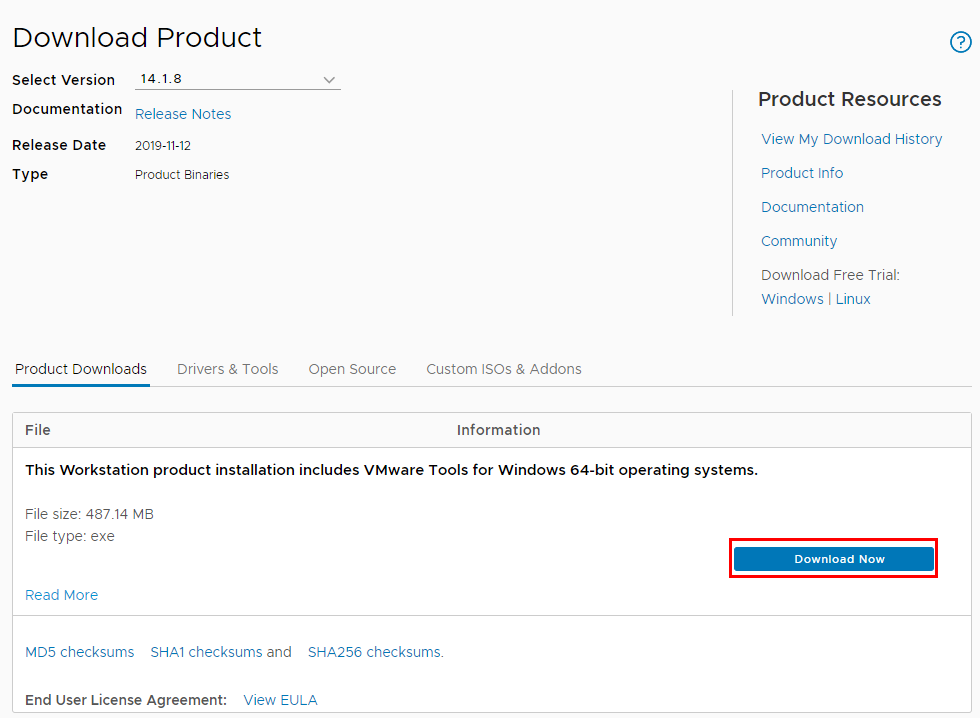
Task: Open the View EULA link
Action: pos(280,700)
